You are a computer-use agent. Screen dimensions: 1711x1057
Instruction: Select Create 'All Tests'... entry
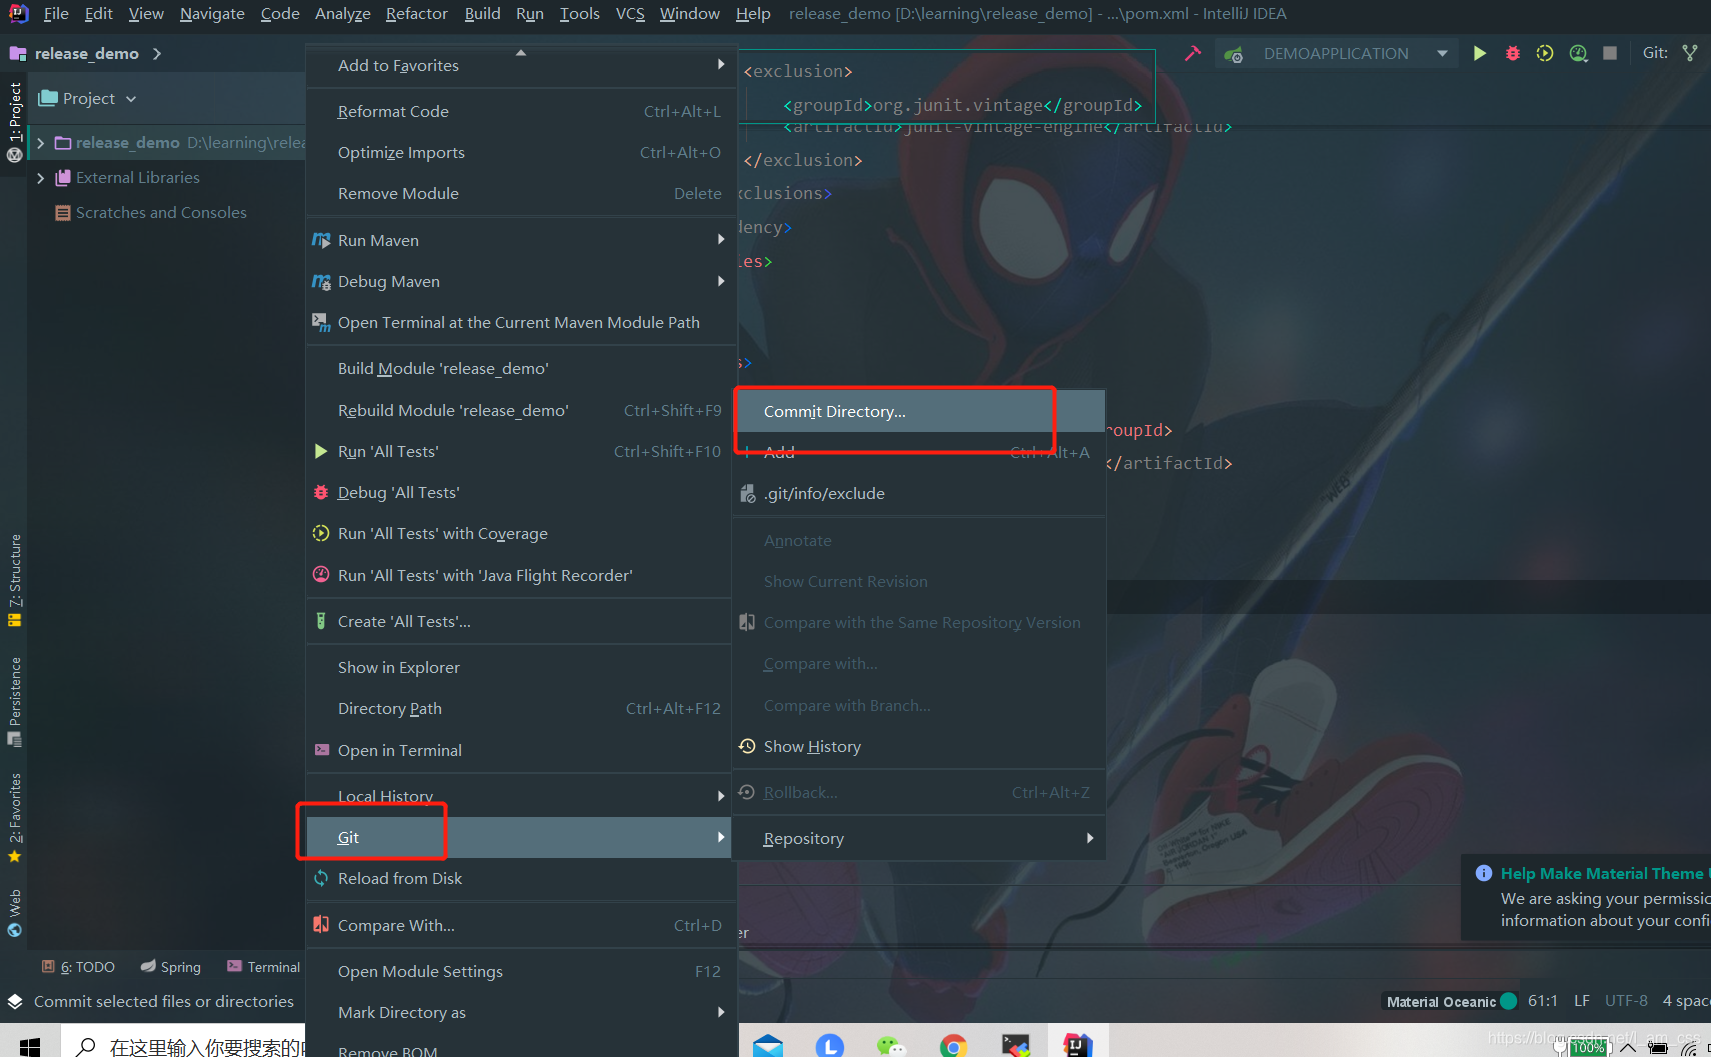tap(521, 622)
